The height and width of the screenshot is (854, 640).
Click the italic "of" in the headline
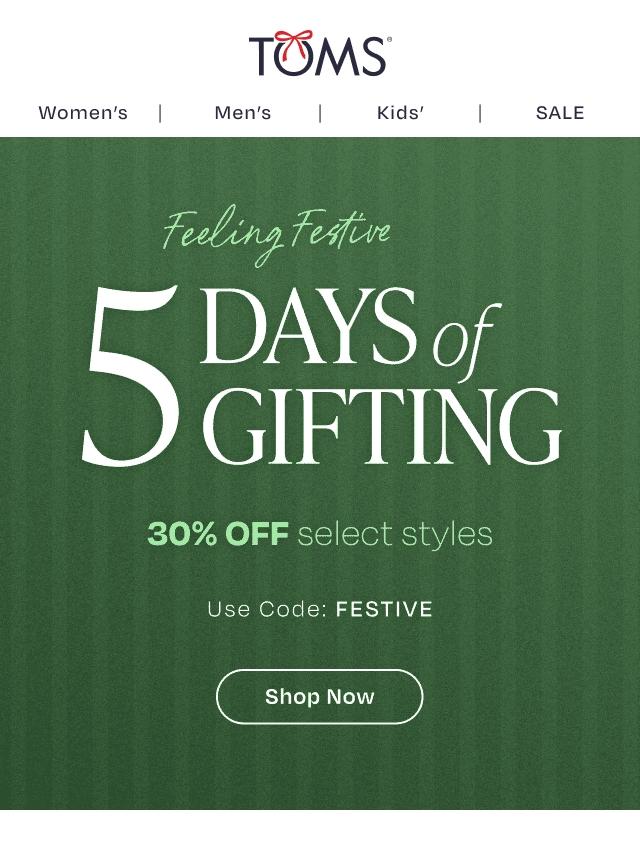(465, 340)
